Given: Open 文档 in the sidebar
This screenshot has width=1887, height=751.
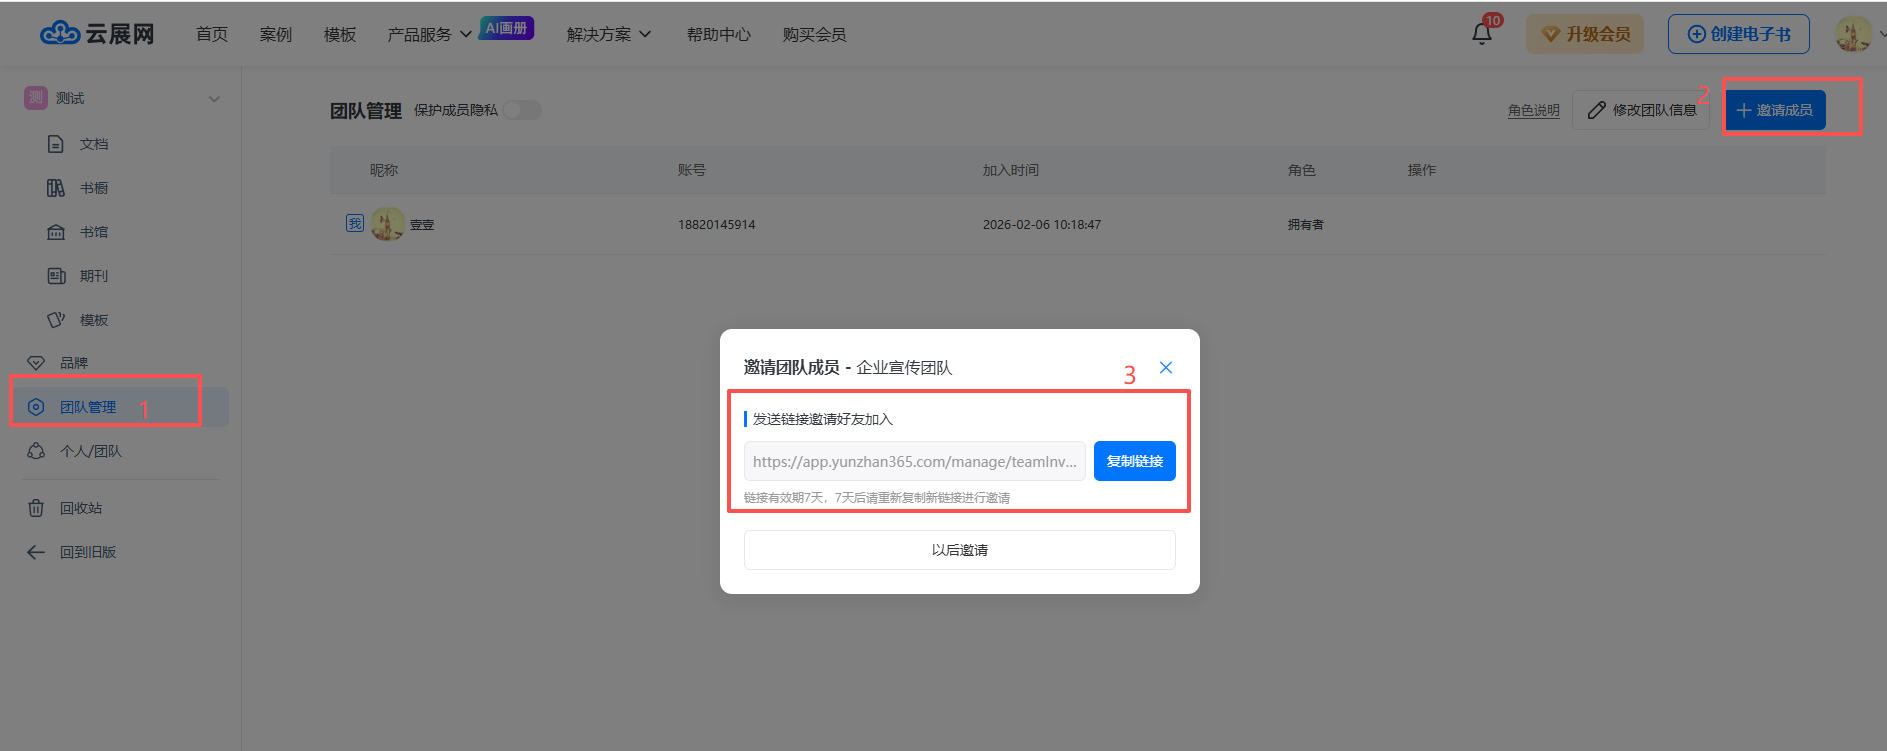Looking at the screenshot, I should tap(93, 144).
